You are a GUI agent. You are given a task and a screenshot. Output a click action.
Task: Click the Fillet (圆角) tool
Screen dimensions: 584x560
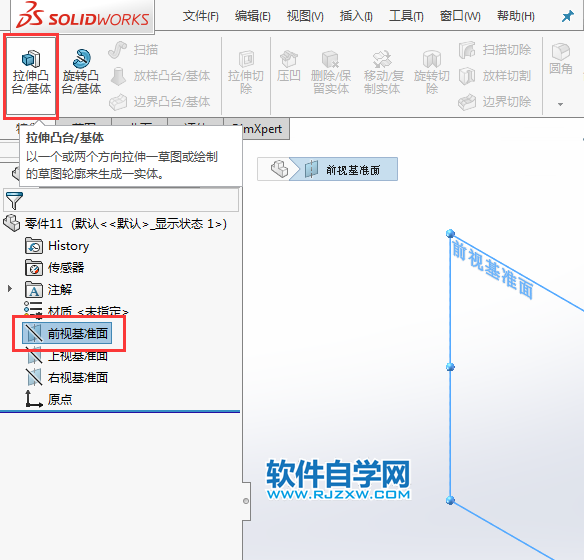point(561,60)
